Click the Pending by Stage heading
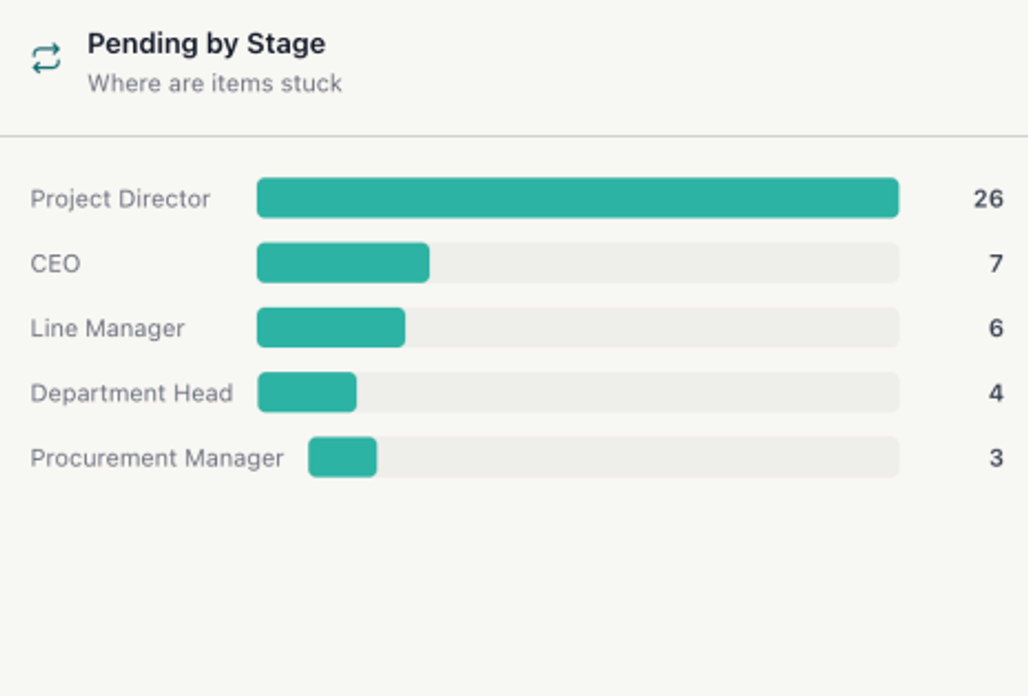The width and height of the screenshot is (1028, 696). click(x=206, y=44)
